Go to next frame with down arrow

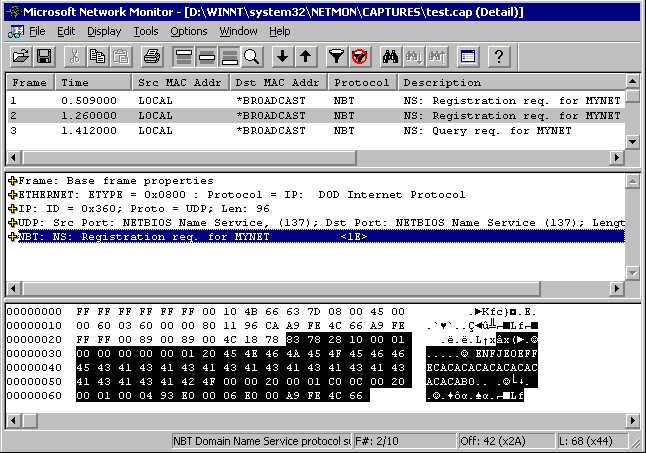click(x=283, y=56)
